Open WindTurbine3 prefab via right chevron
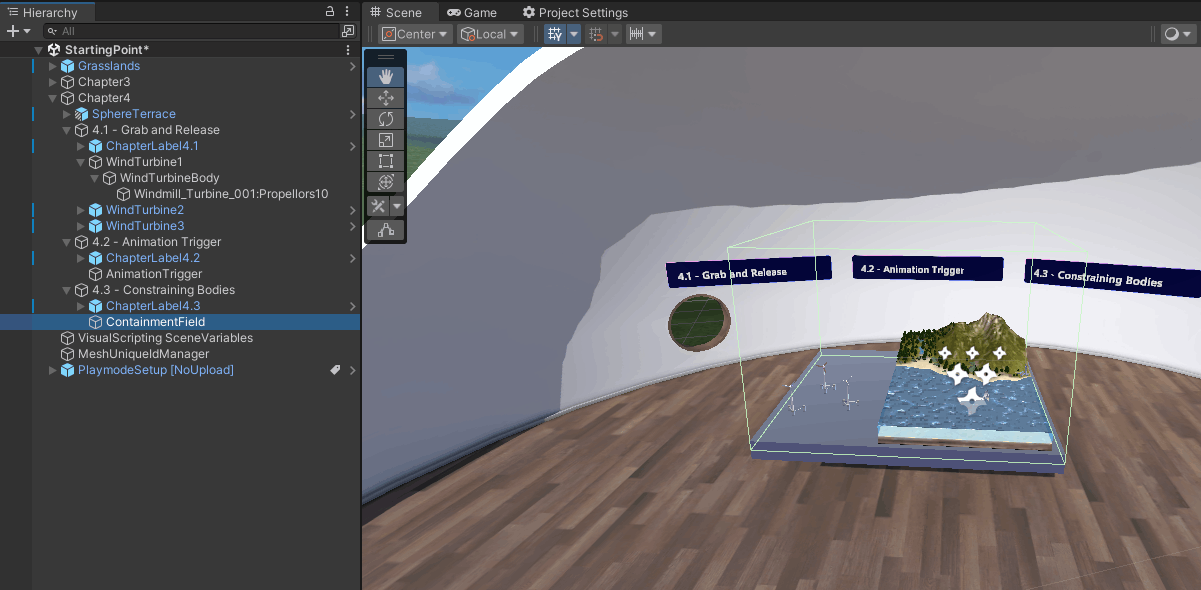This screenshot has height=590, width=1201. [x=352, y=226]
